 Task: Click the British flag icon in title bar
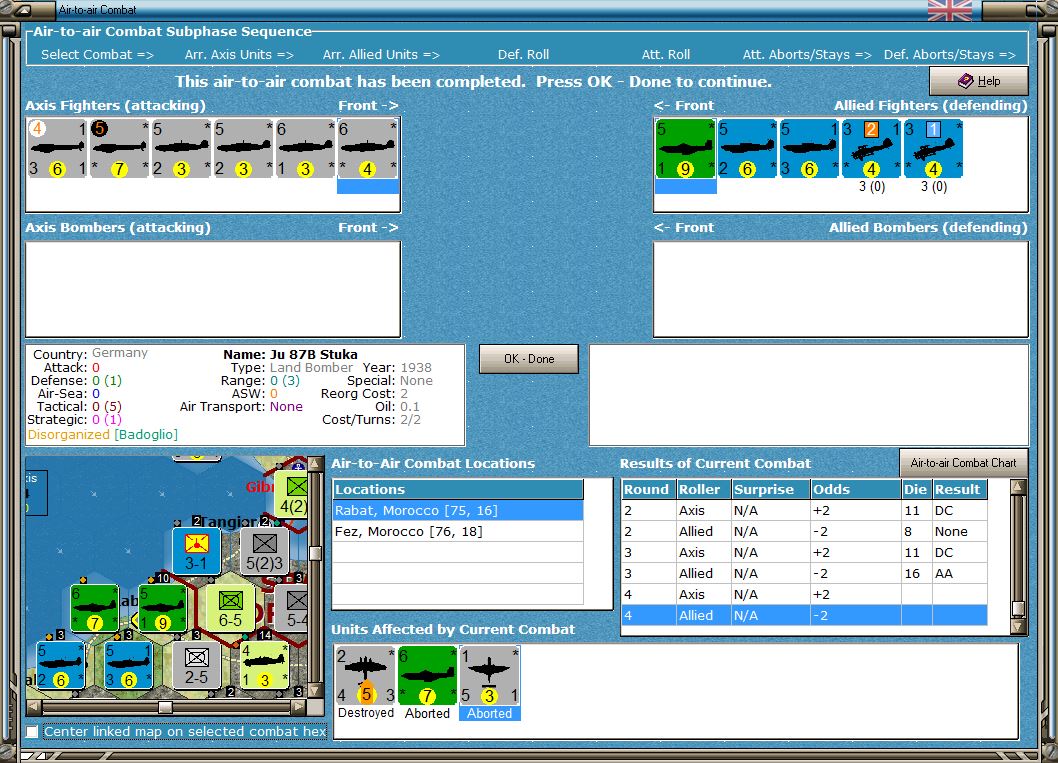click(950, 10)
